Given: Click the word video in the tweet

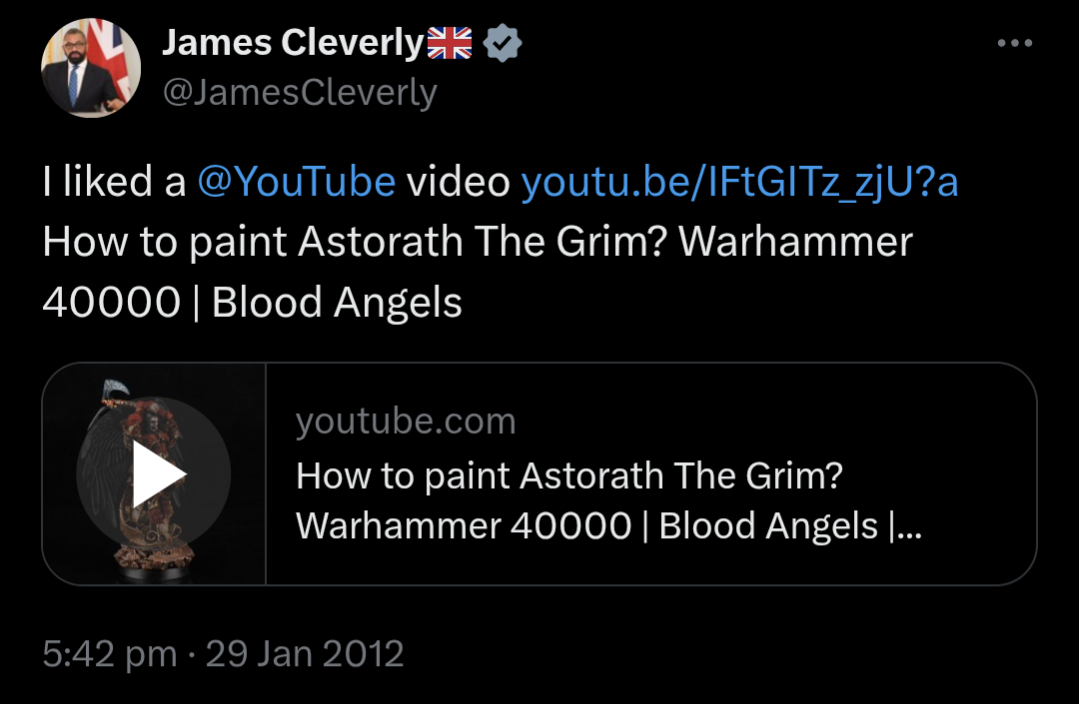Looking at the screenshot, I should [458, 182].
